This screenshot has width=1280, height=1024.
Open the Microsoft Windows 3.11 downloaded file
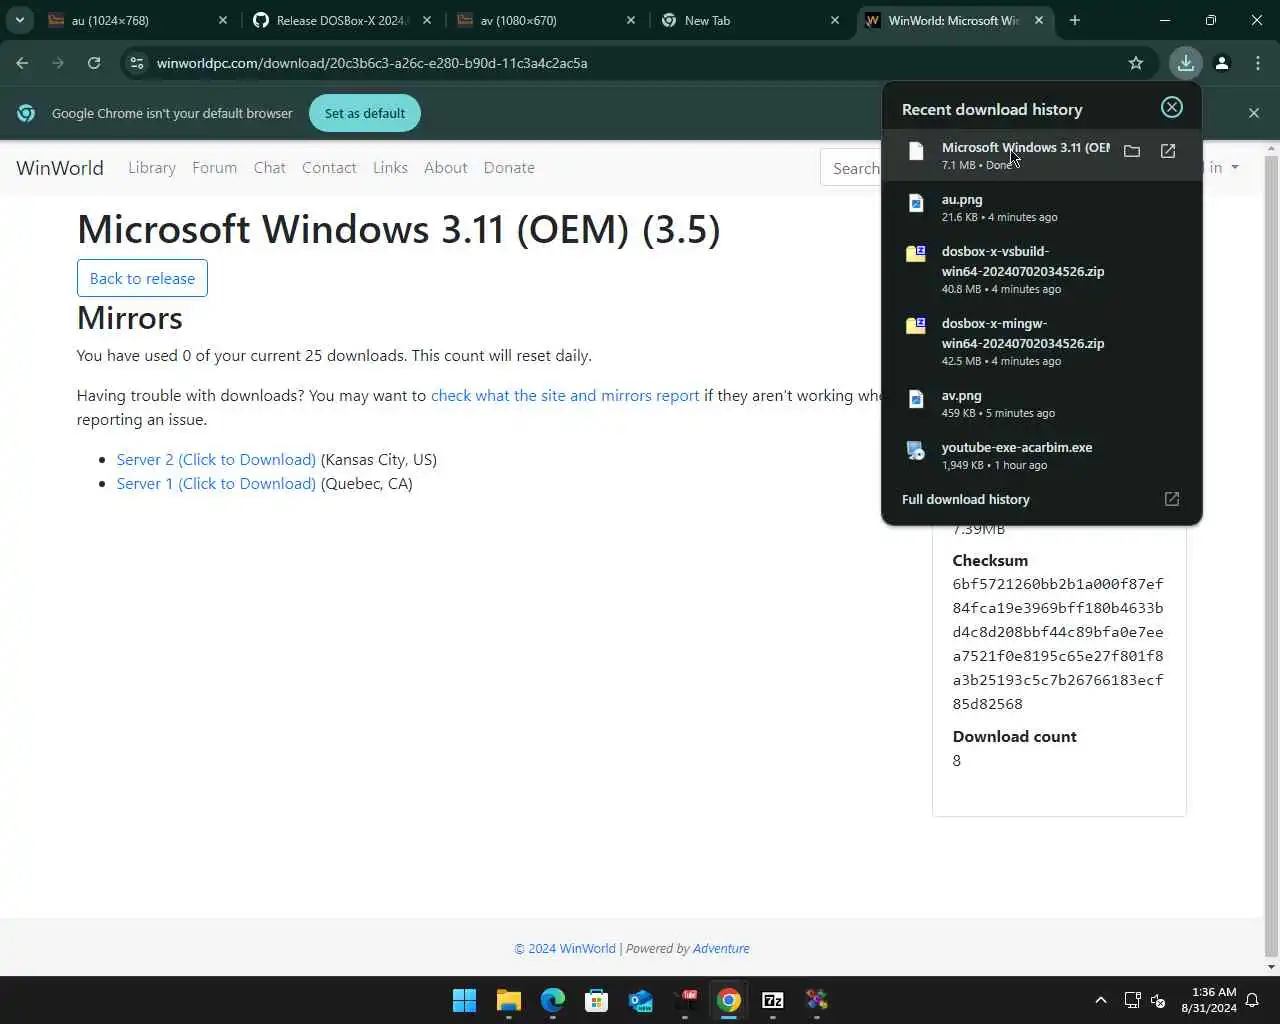pos(1168,151)
